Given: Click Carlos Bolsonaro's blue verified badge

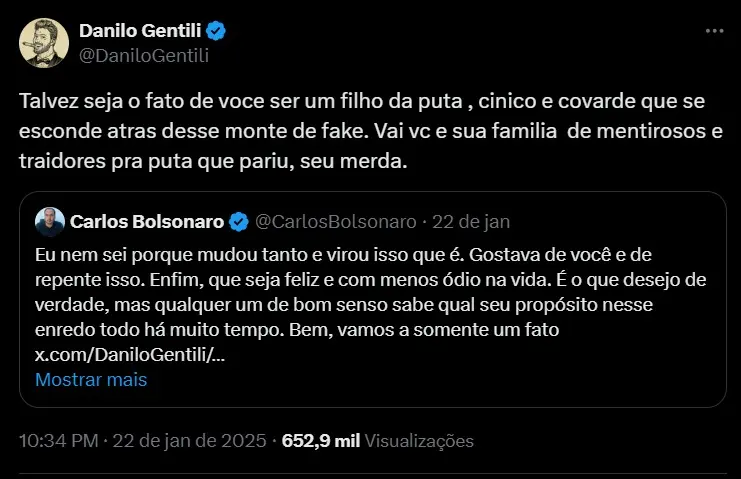Looking at the screenshot, I should point(240,220).
